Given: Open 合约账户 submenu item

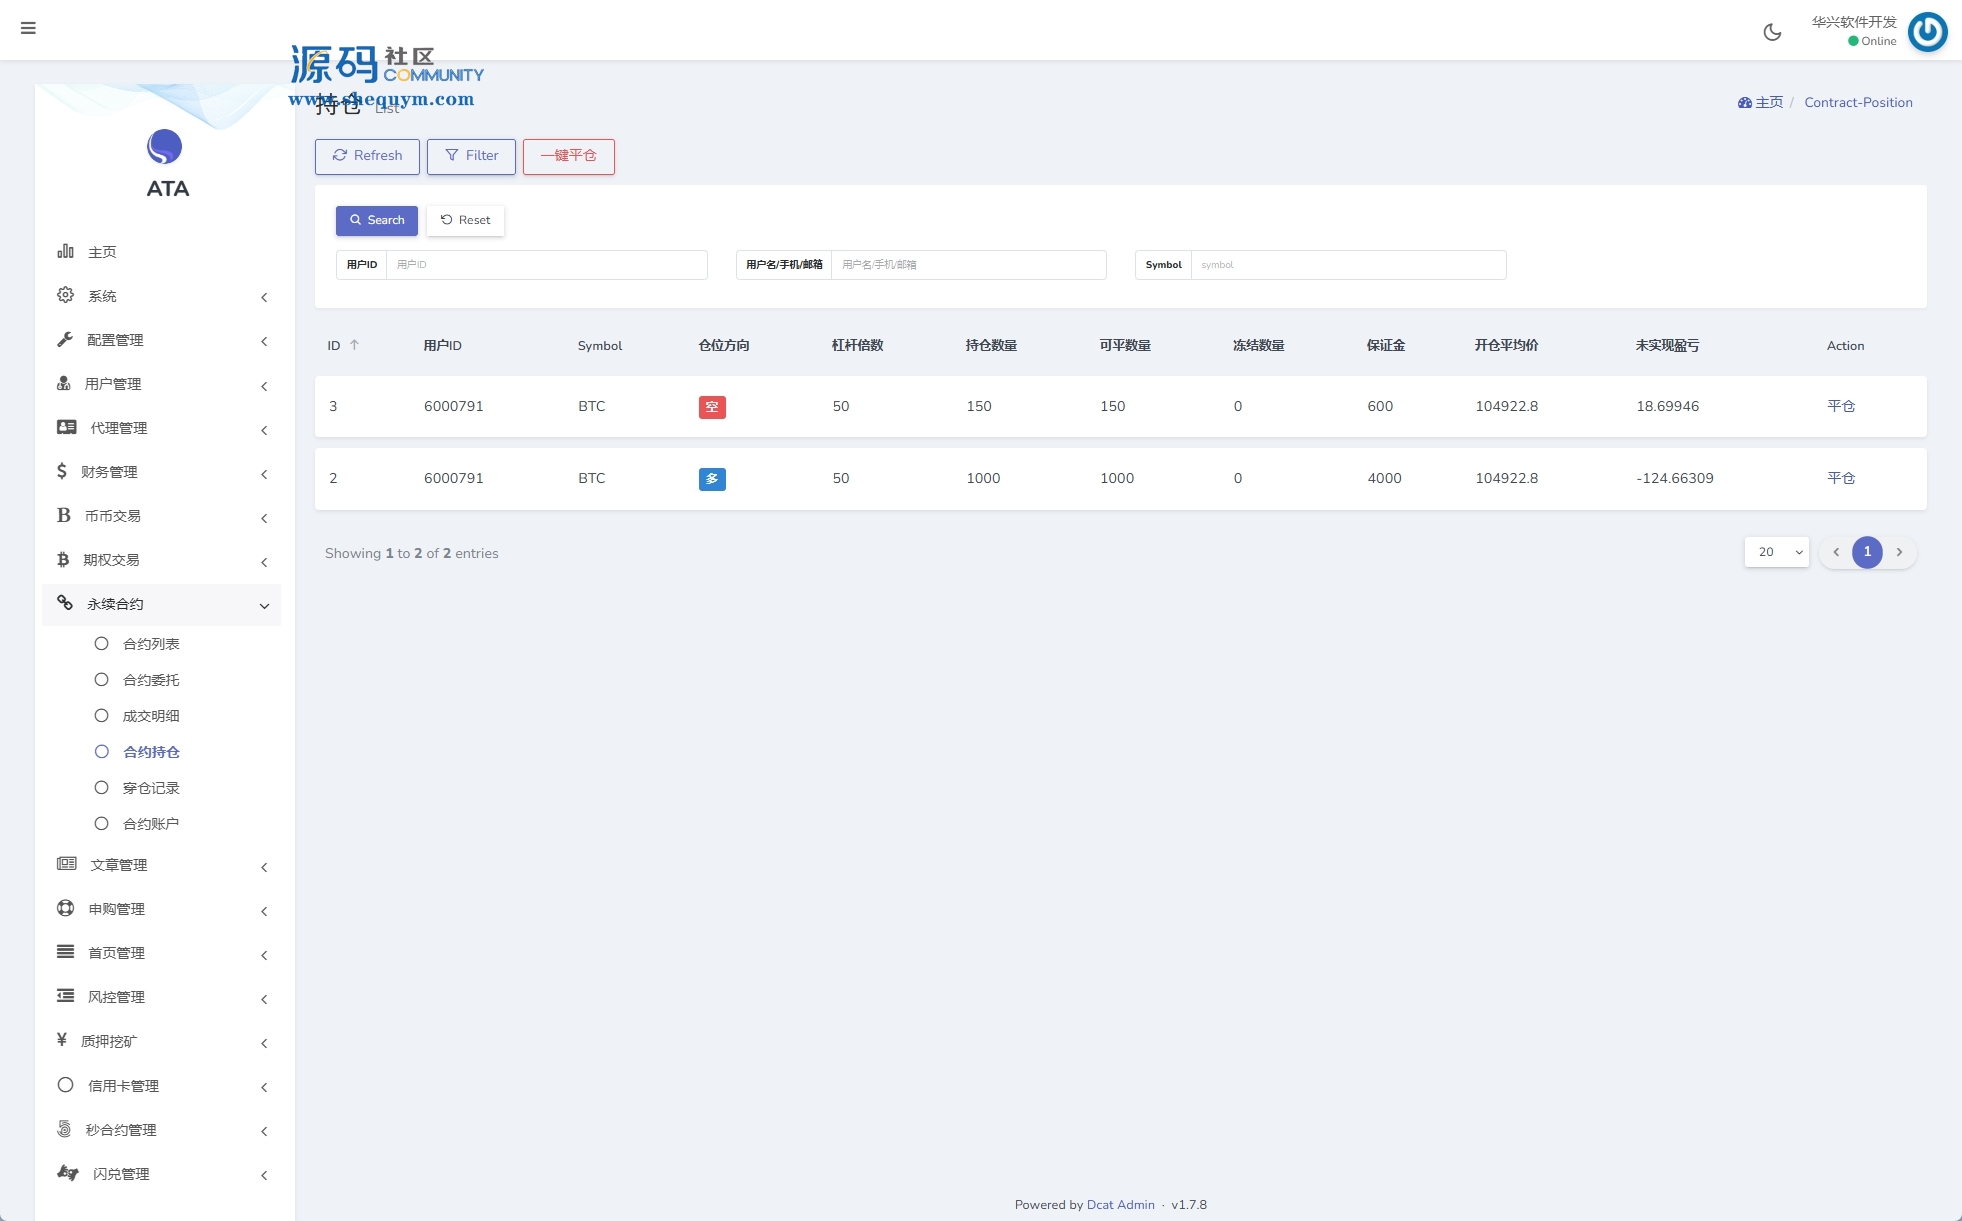Looking at the screenshot, I should click(x=151, y=824).
